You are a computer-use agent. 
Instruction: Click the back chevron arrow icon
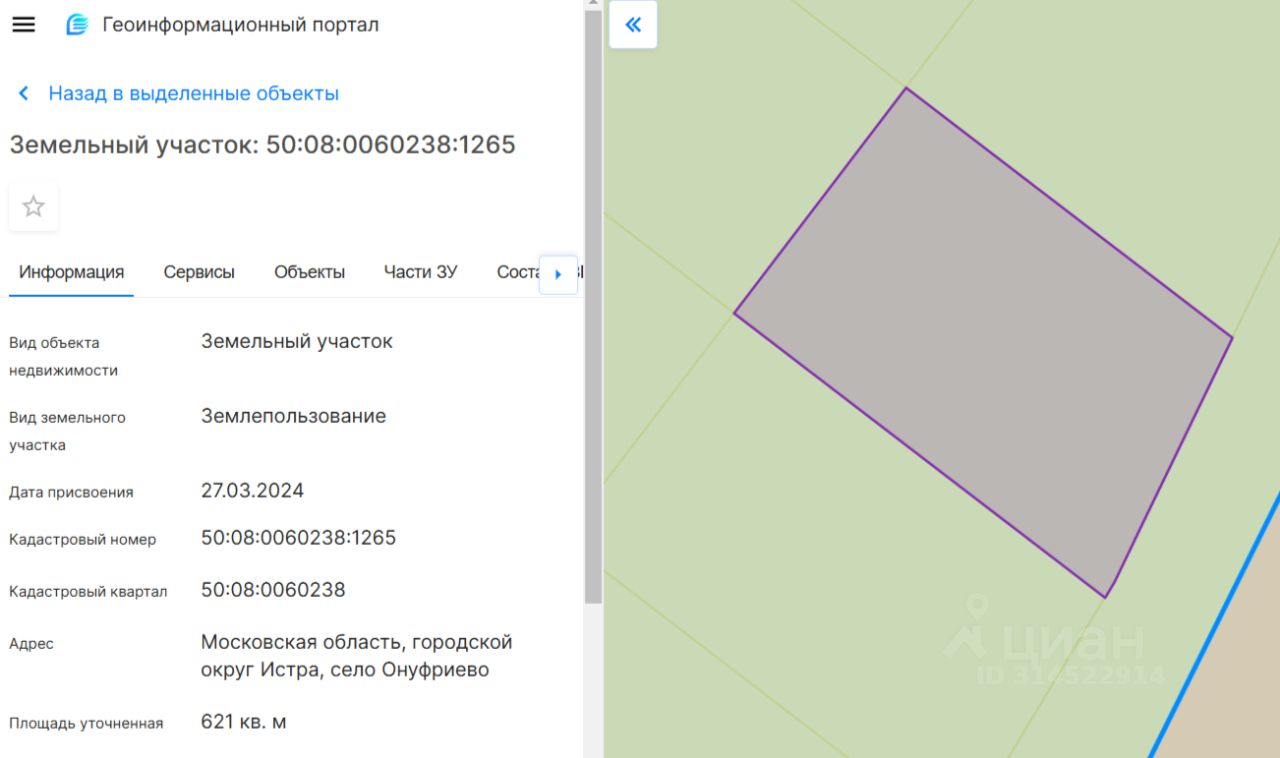tap(24, 94)
